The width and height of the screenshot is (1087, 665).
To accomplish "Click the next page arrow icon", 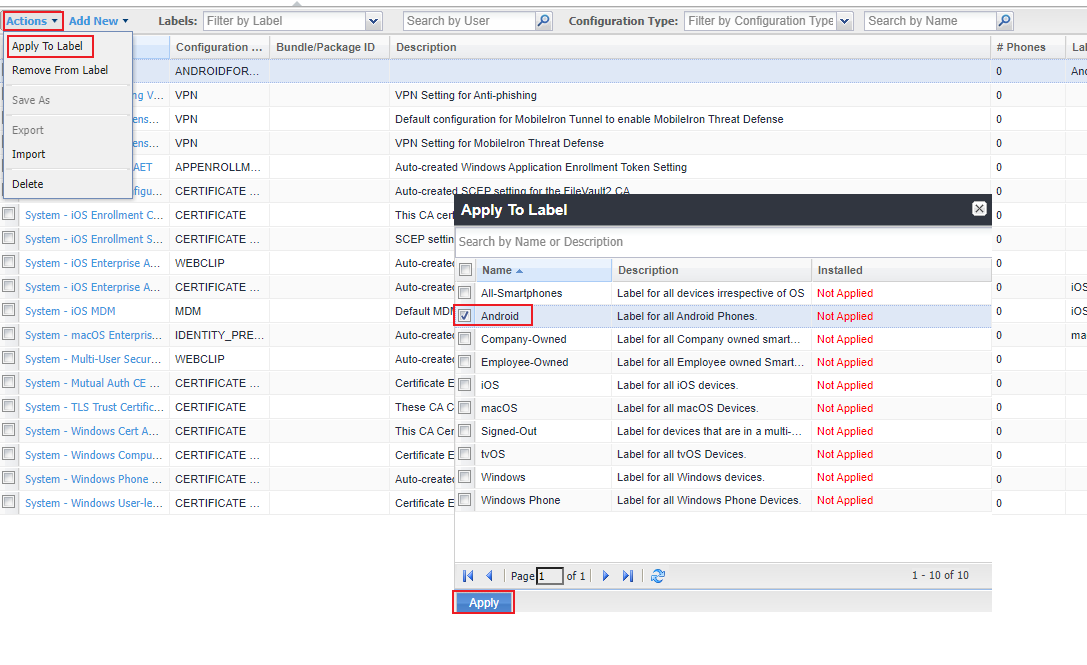I will 605,575.
